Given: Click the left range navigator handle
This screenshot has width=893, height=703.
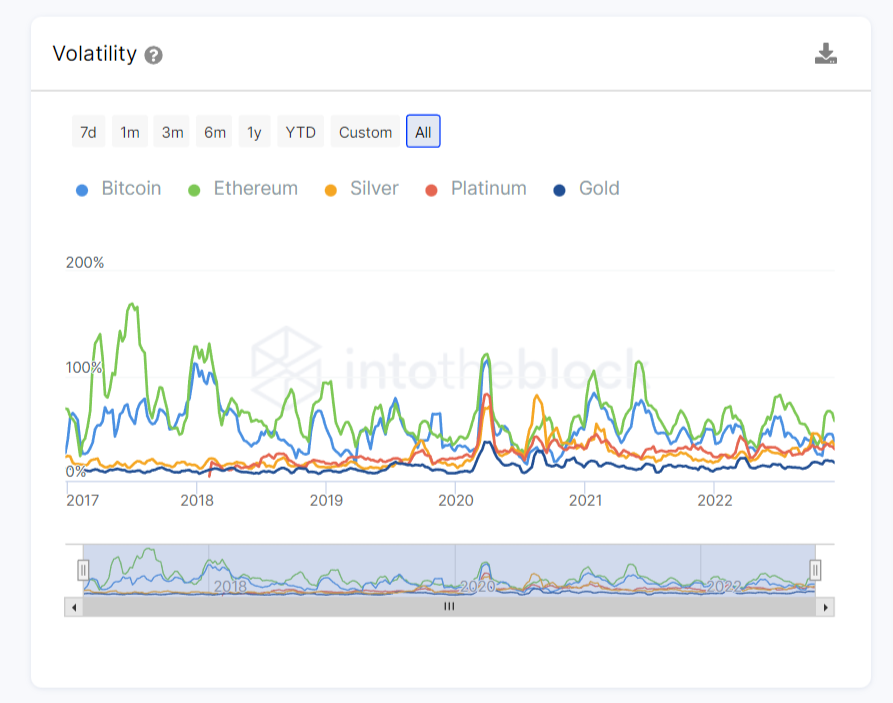Looking at the screenshot, I should click(83, 570).
